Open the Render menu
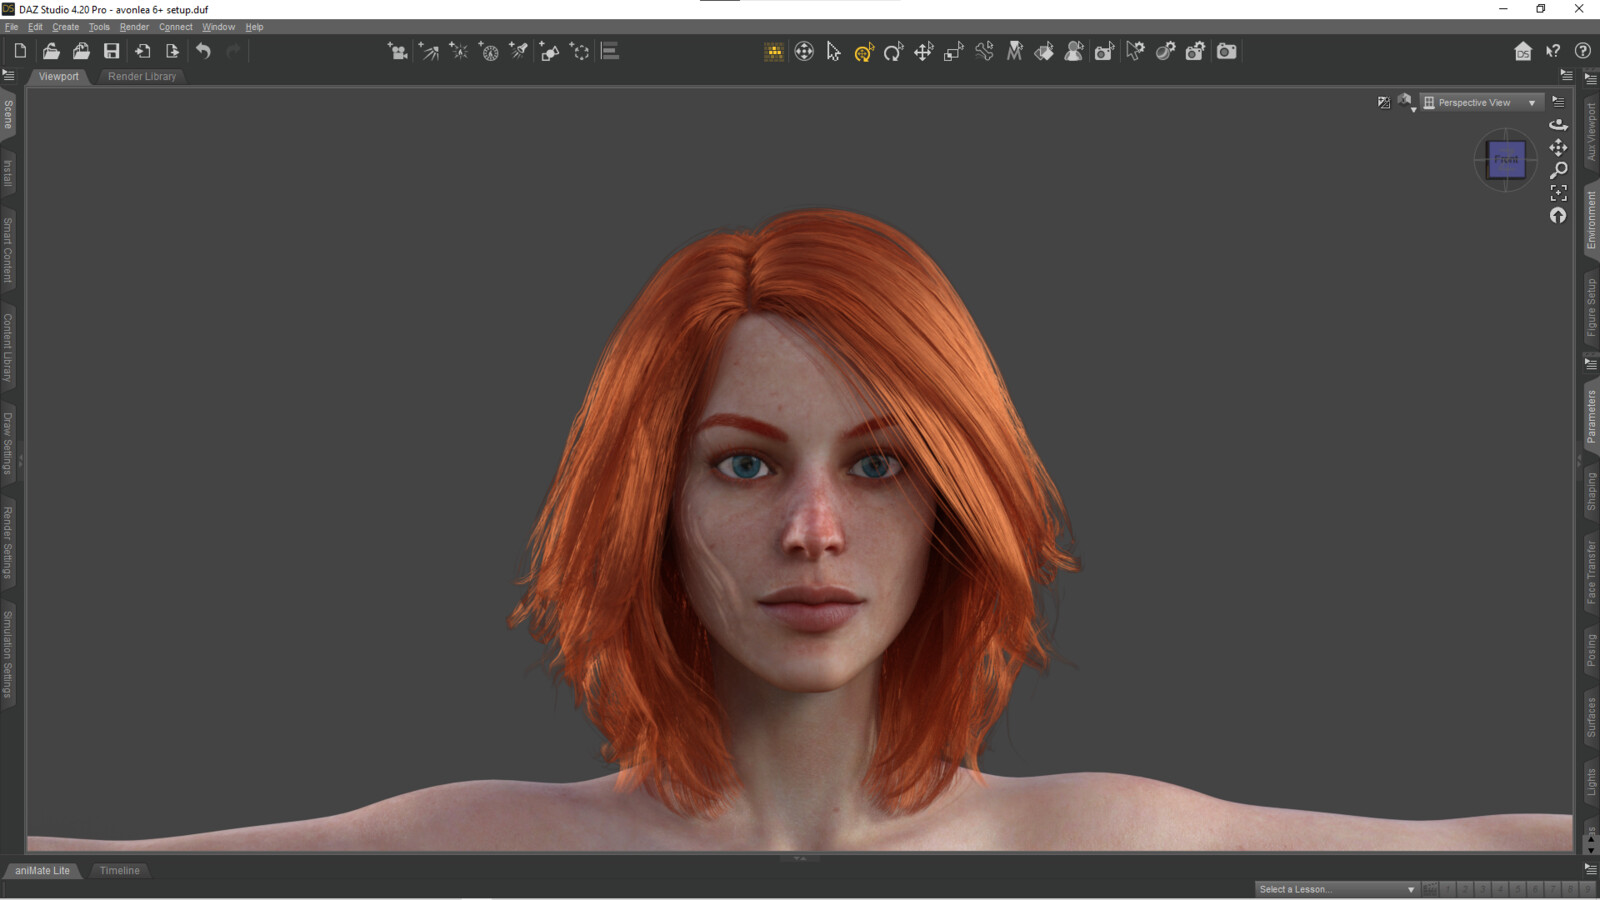 tap(134, 27)
